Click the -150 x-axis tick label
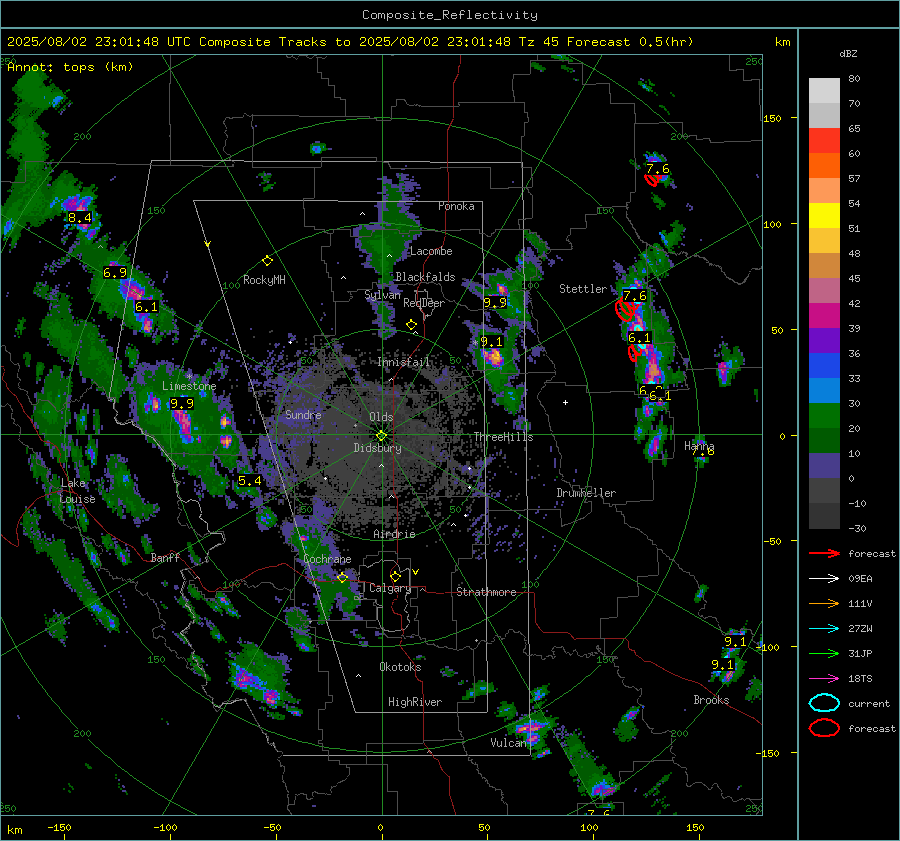This screenshot has width=900, height=841. 59,828
